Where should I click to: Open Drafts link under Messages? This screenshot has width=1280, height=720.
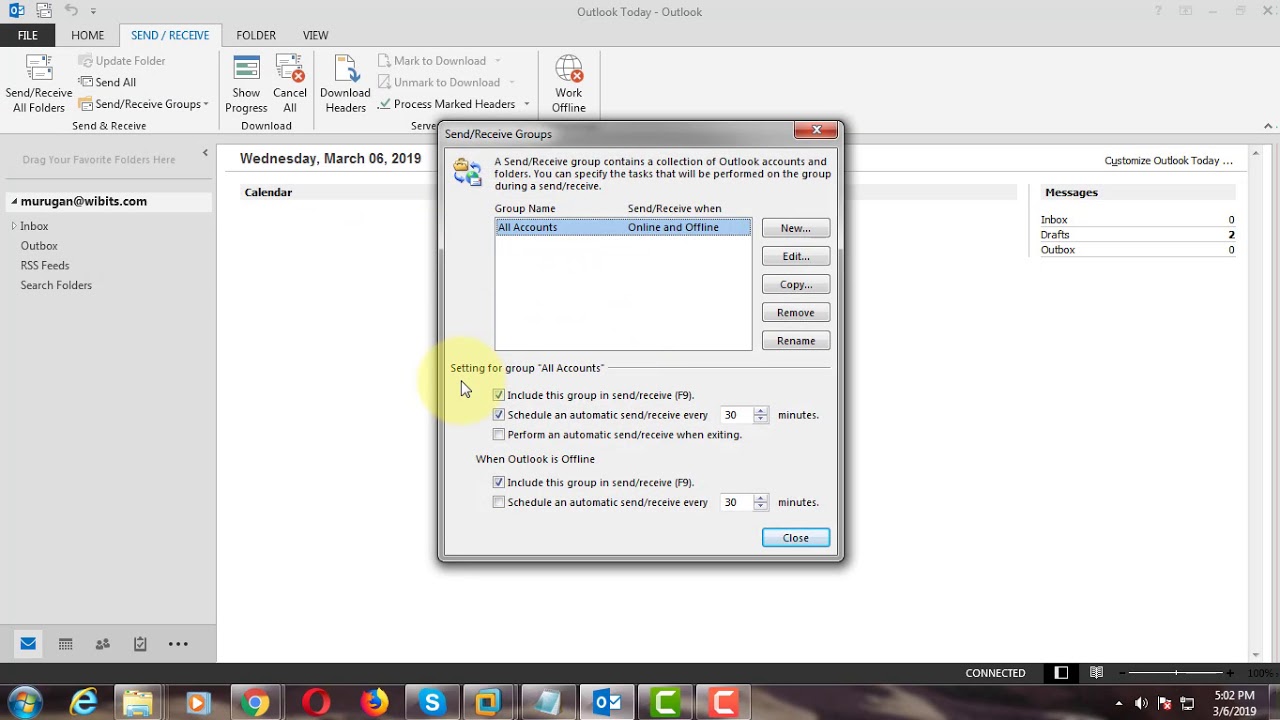[1055, 234]
